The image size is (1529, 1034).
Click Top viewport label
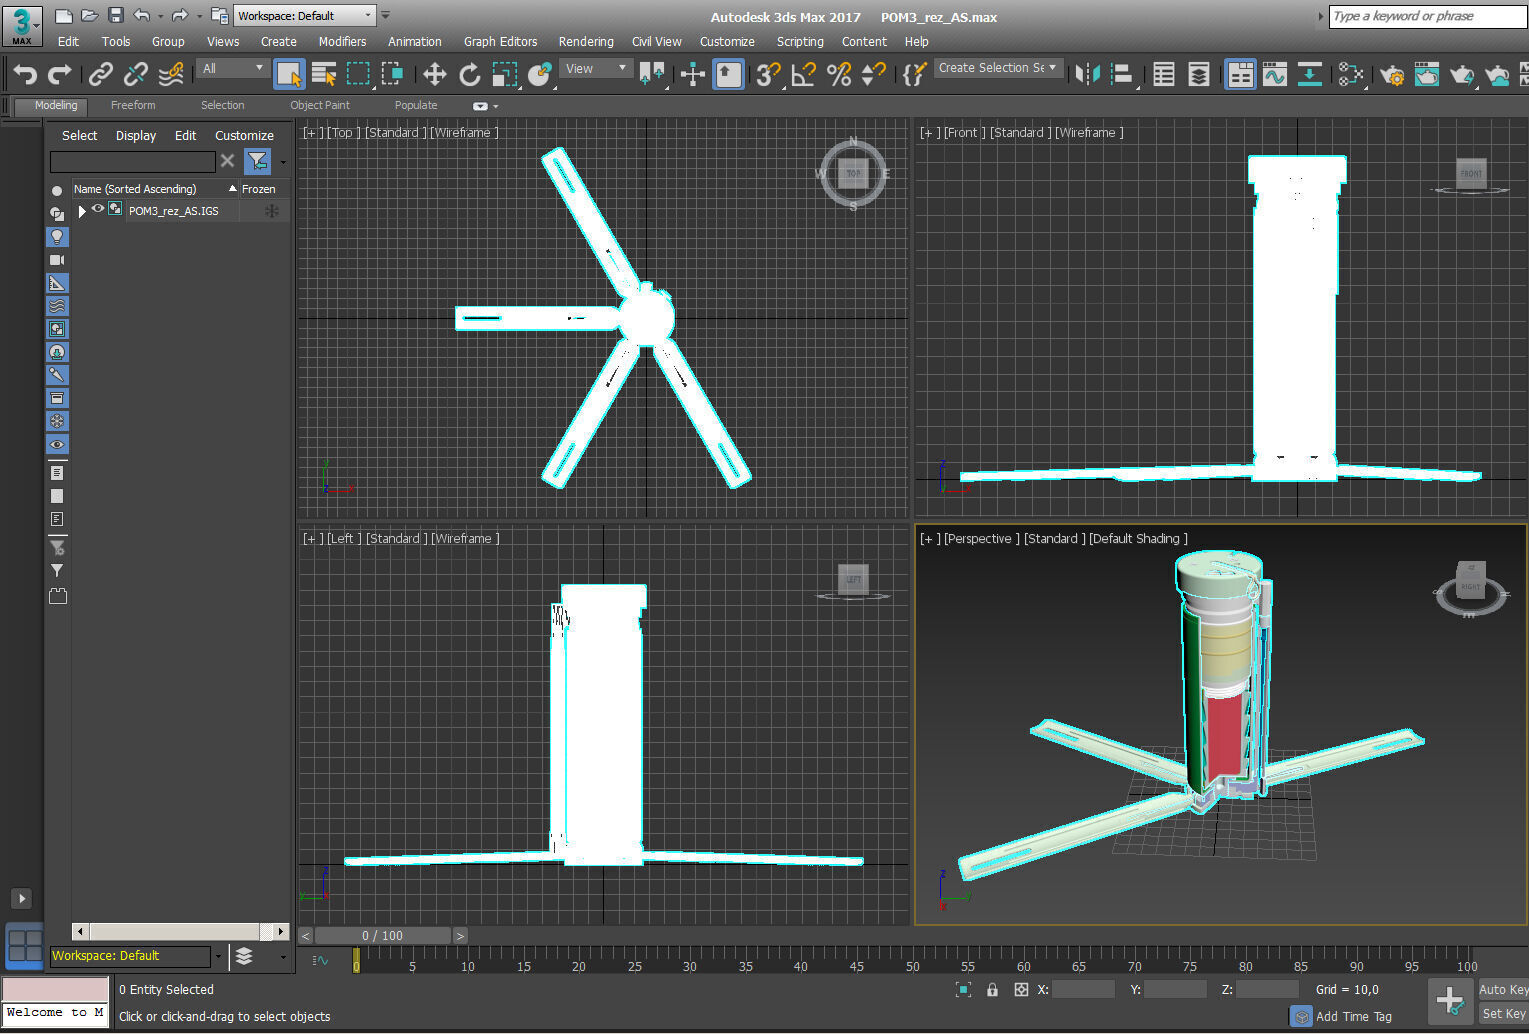[x=342, y=132]
